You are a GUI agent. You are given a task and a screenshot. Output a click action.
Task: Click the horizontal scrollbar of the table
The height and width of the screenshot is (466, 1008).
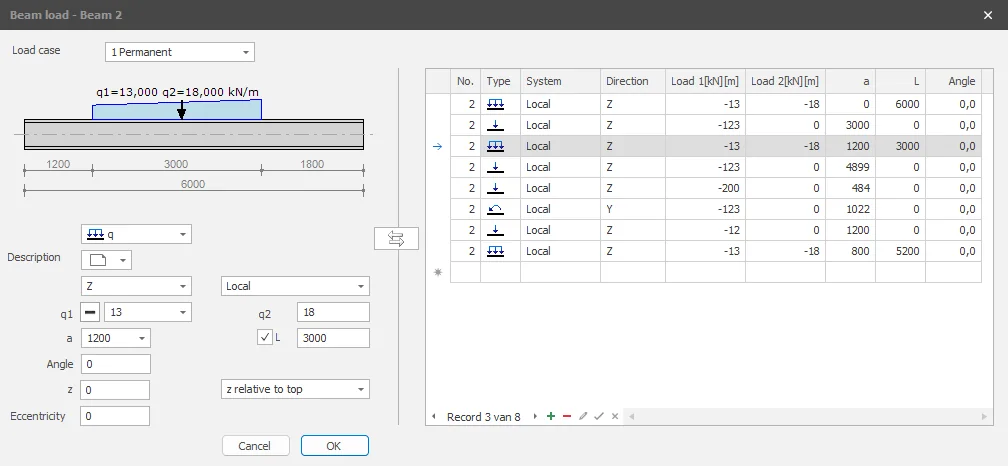(x=807, y=417)
